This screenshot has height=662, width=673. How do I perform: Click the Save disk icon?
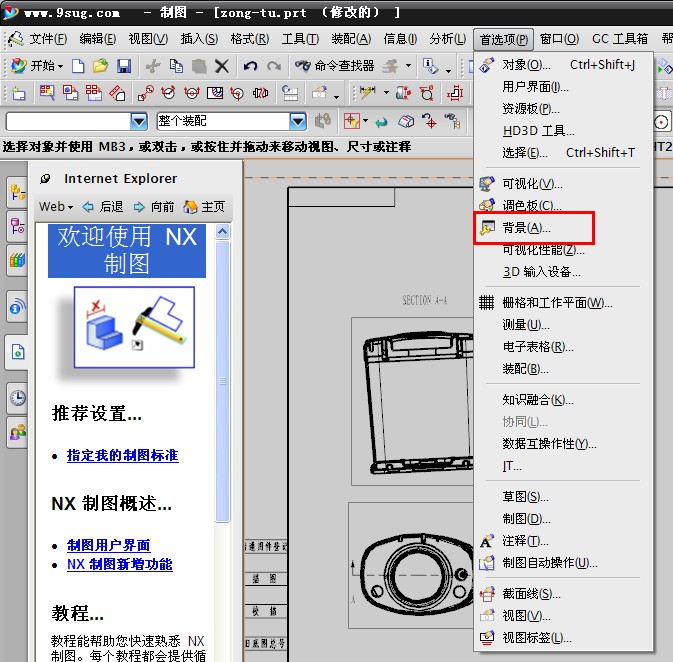[x=124, y=66]
